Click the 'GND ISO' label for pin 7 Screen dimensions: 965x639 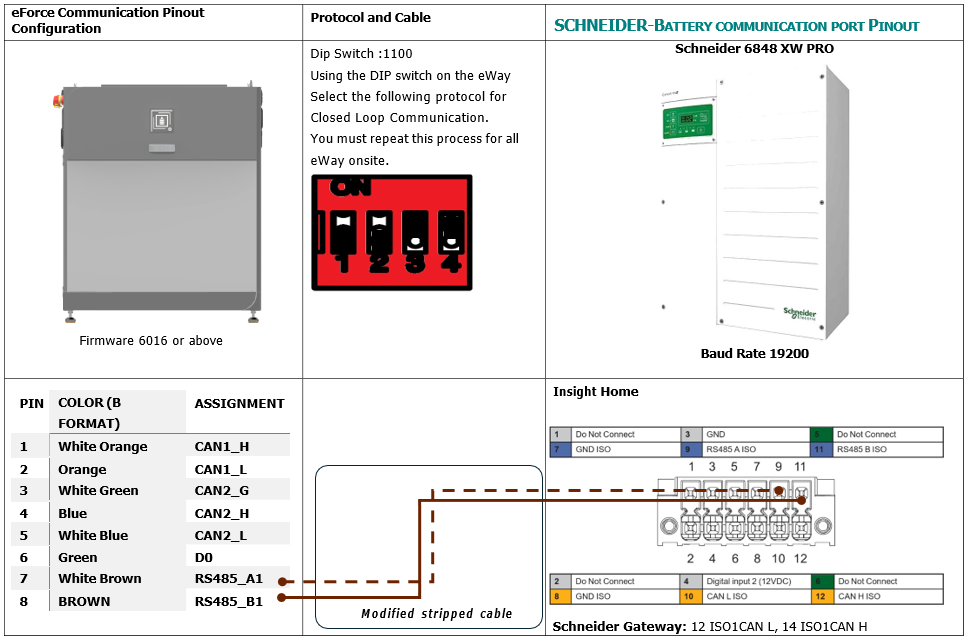593,449
